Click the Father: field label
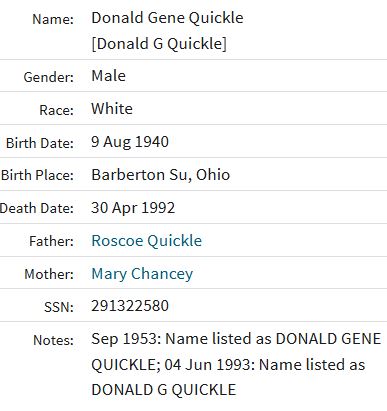The height and width of the screenshot is (411, 387). 51,241
